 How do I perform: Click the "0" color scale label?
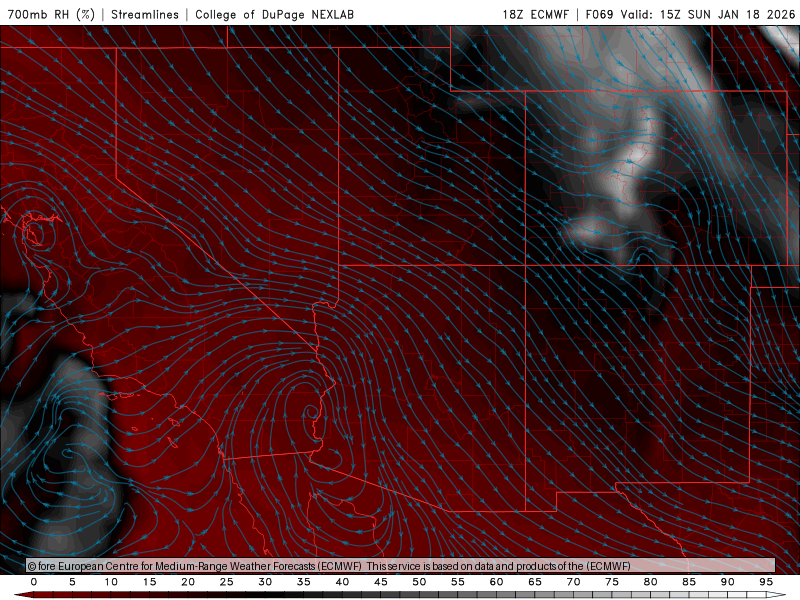click(x=34, y=582)
